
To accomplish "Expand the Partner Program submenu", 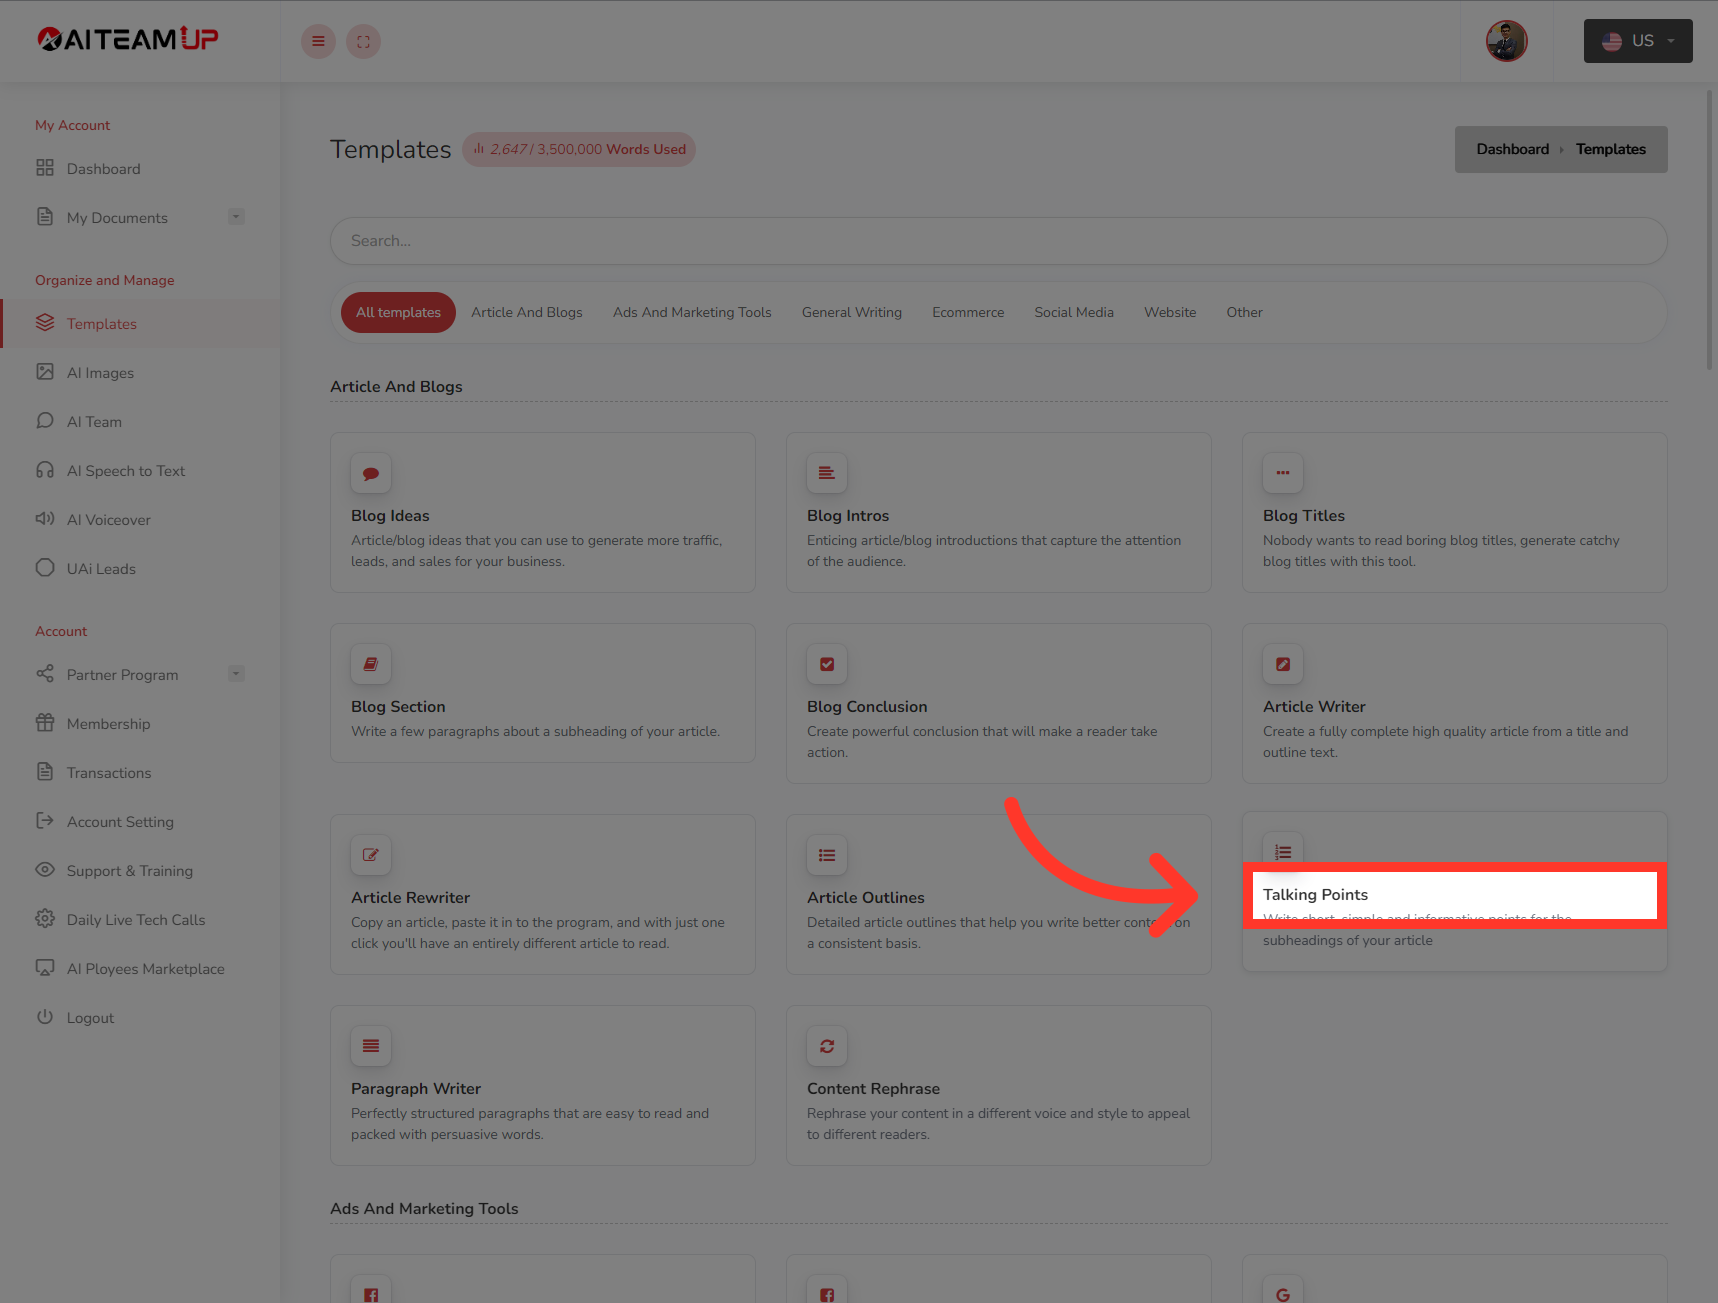I will 236,673.
